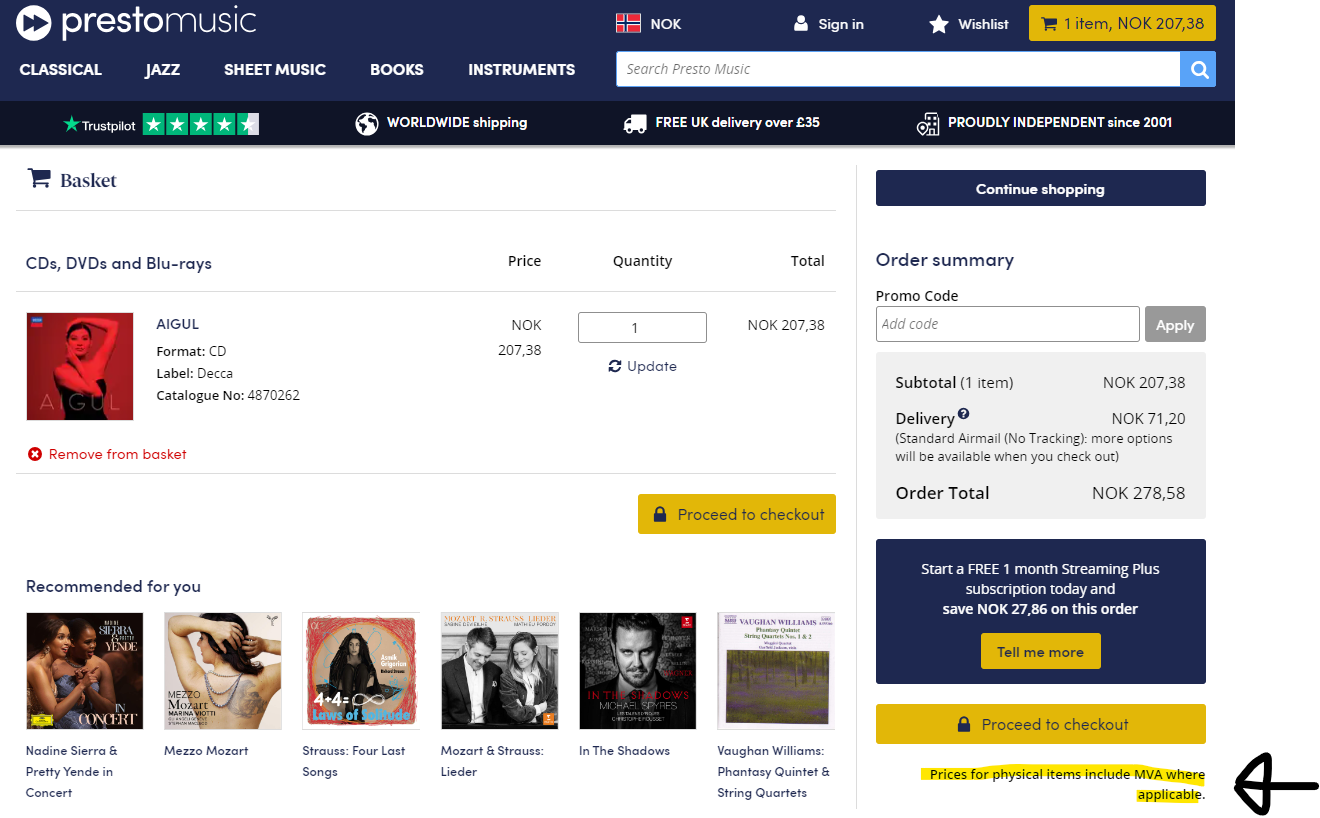Click the Promo Code input field
Screen dimensions: 1320x818
click(x=1007, y=324)
